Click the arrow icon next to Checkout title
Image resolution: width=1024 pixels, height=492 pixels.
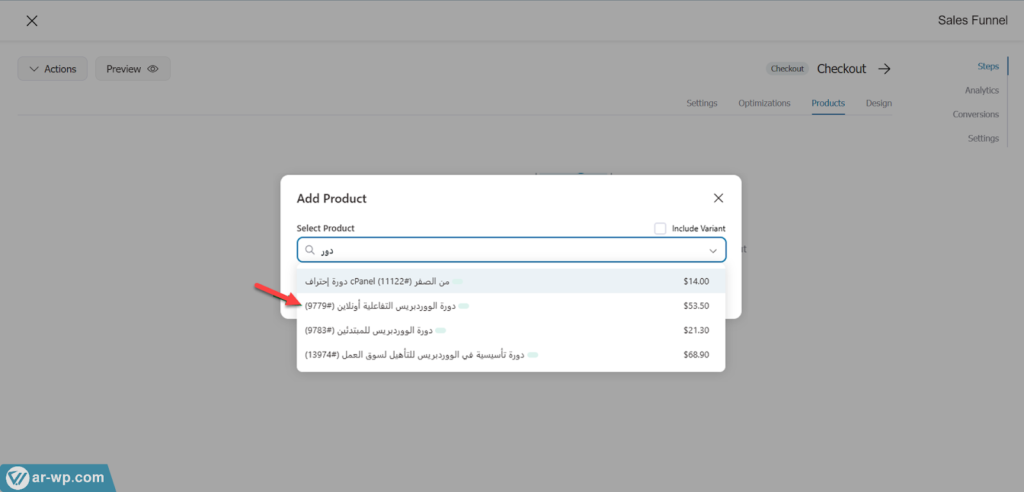(x=884, y=69)
